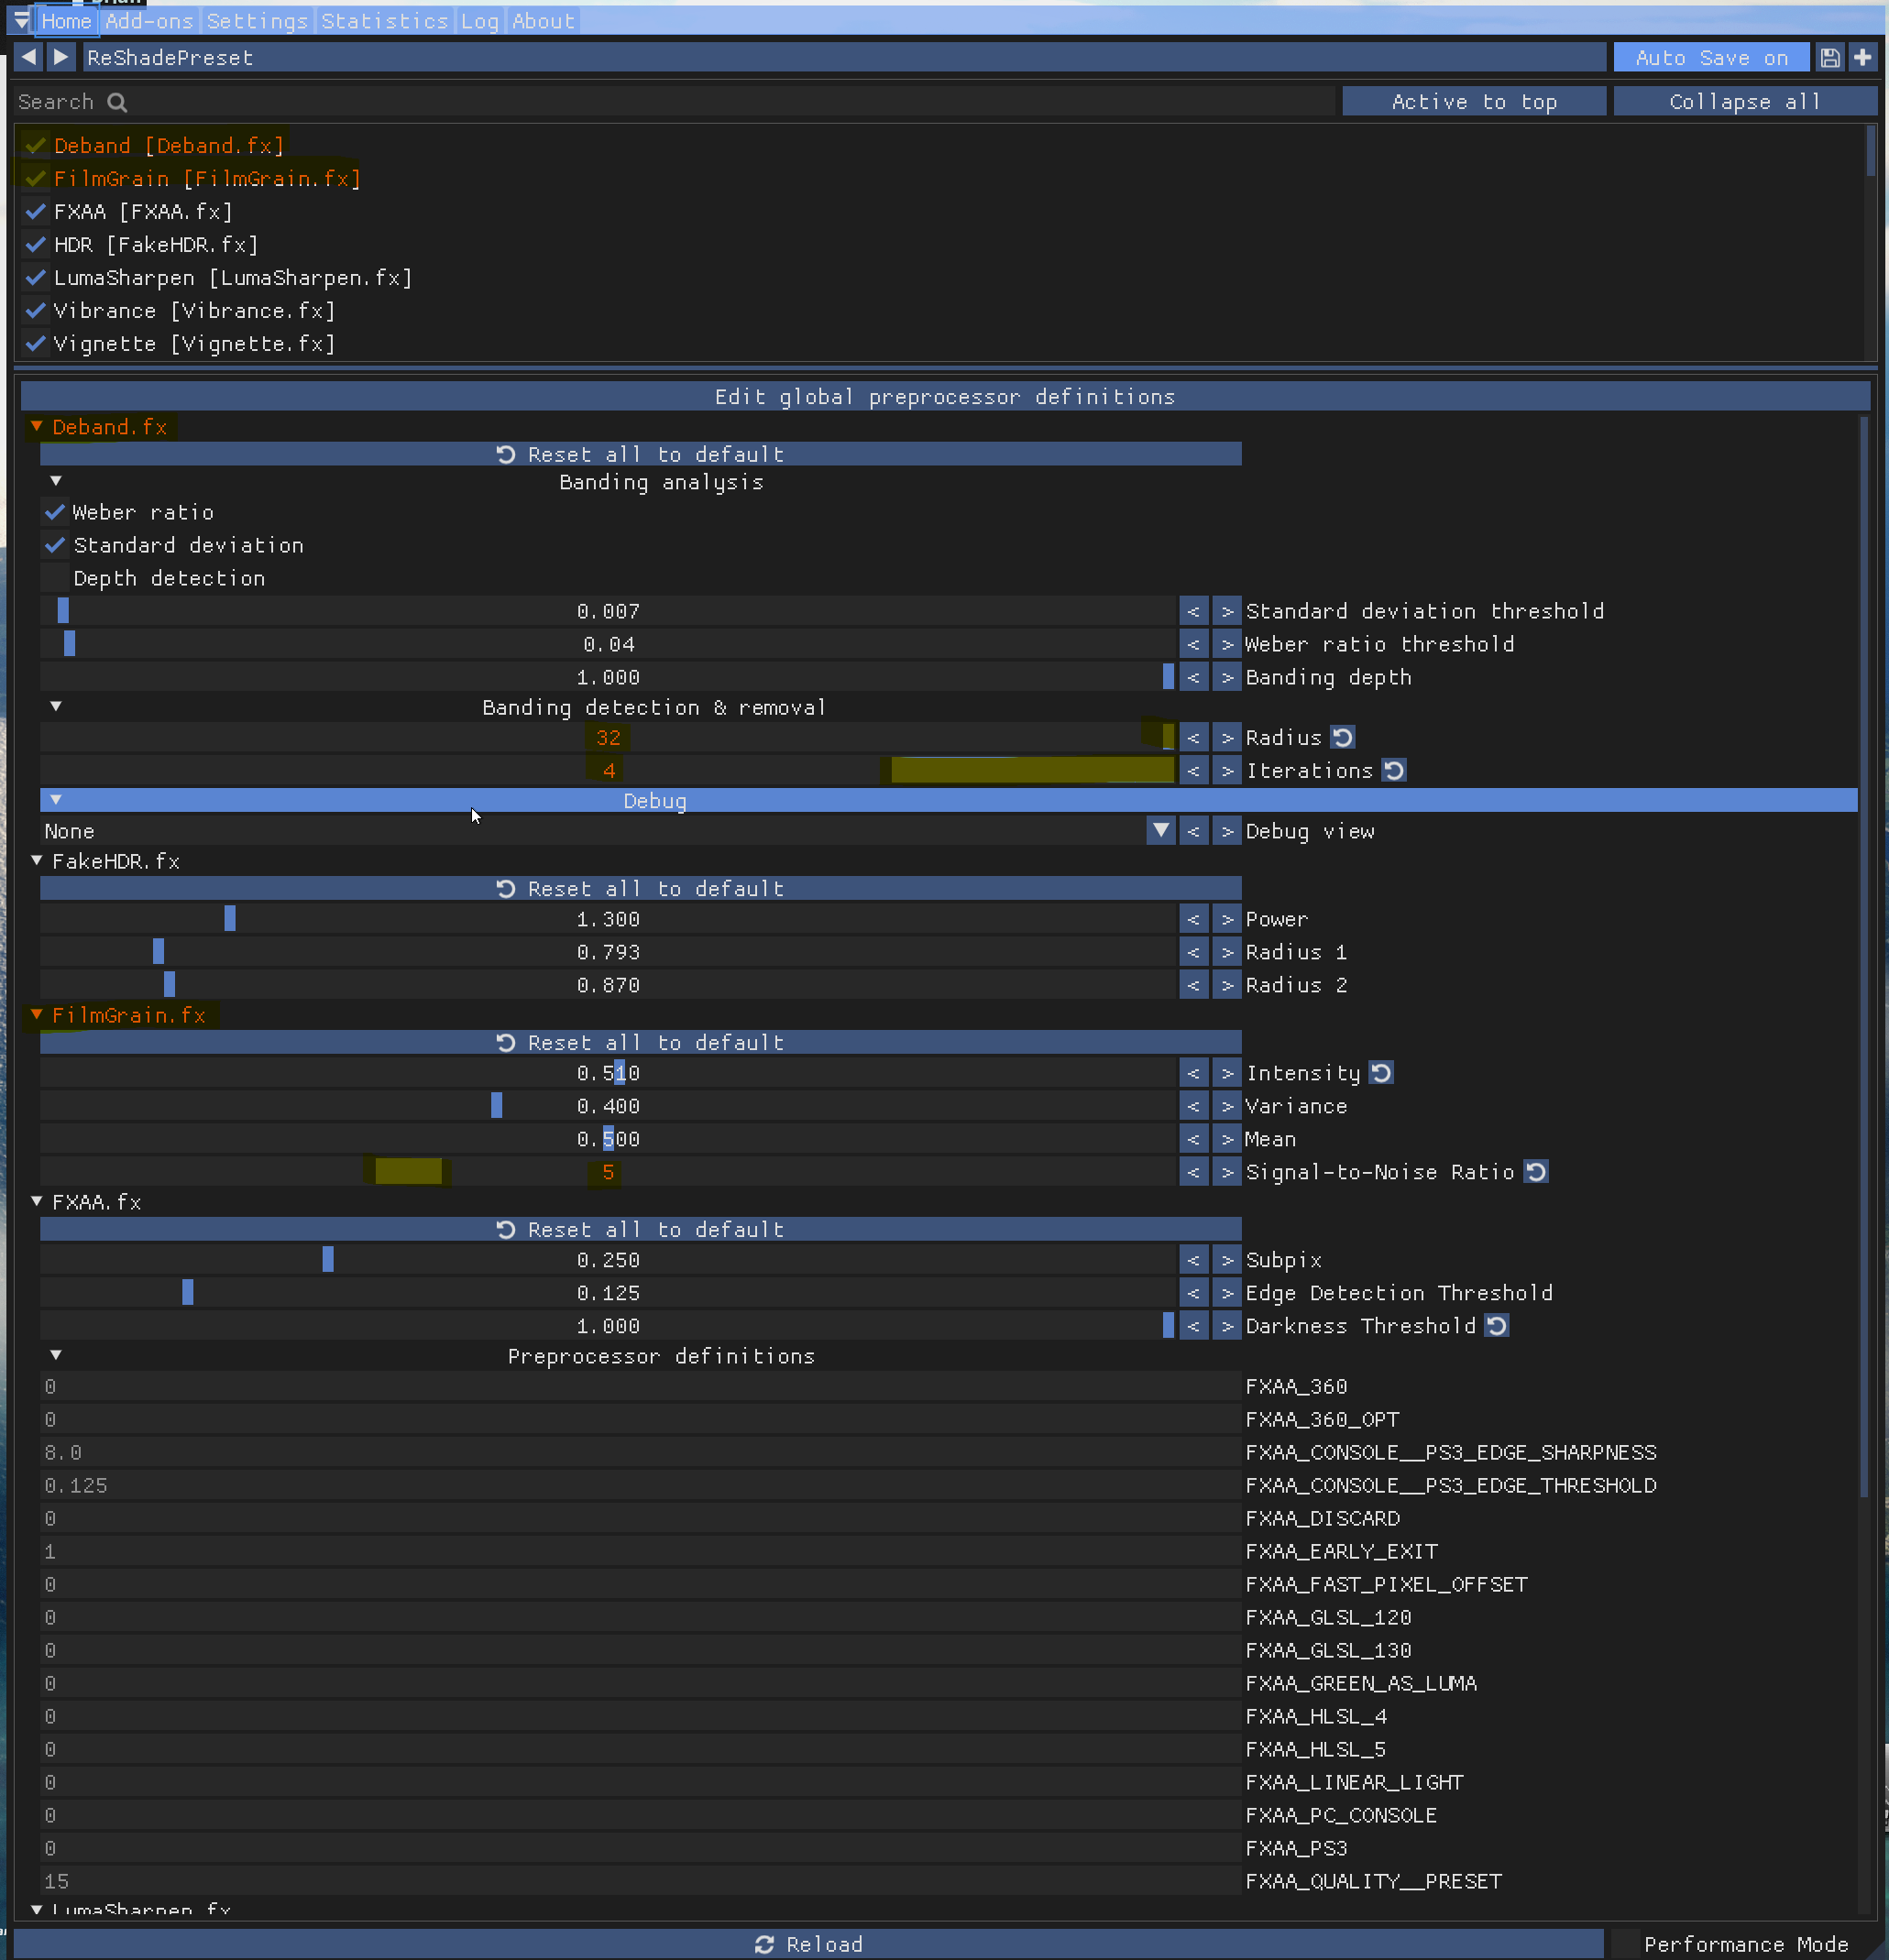Increase FilmGrain Mean value
The width and height of the screenshot is (1889, 1960).
pos(1227,1139)
